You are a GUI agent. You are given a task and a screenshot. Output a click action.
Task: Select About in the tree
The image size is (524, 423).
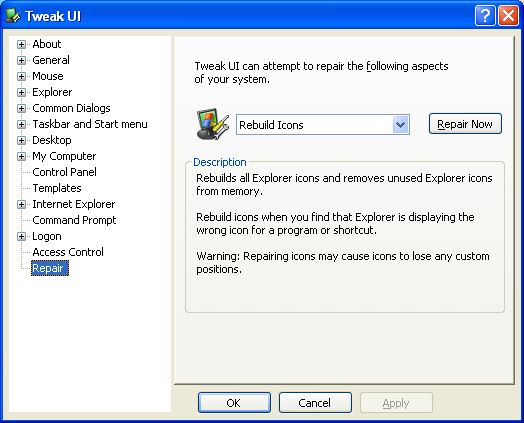pyautogui.click(x=47, y=44)
